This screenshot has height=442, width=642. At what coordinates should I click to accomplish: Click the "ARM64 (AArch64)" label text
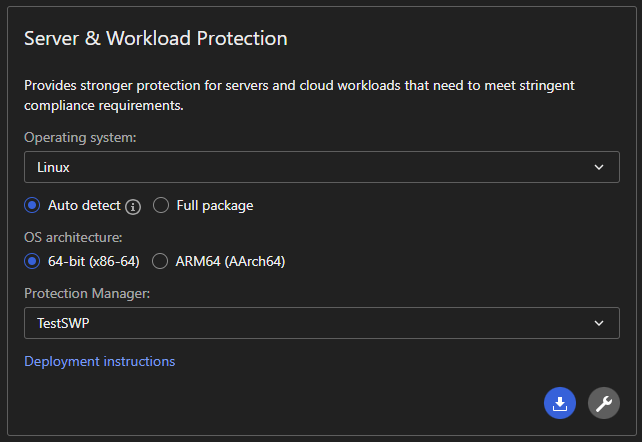coord(229,261)
